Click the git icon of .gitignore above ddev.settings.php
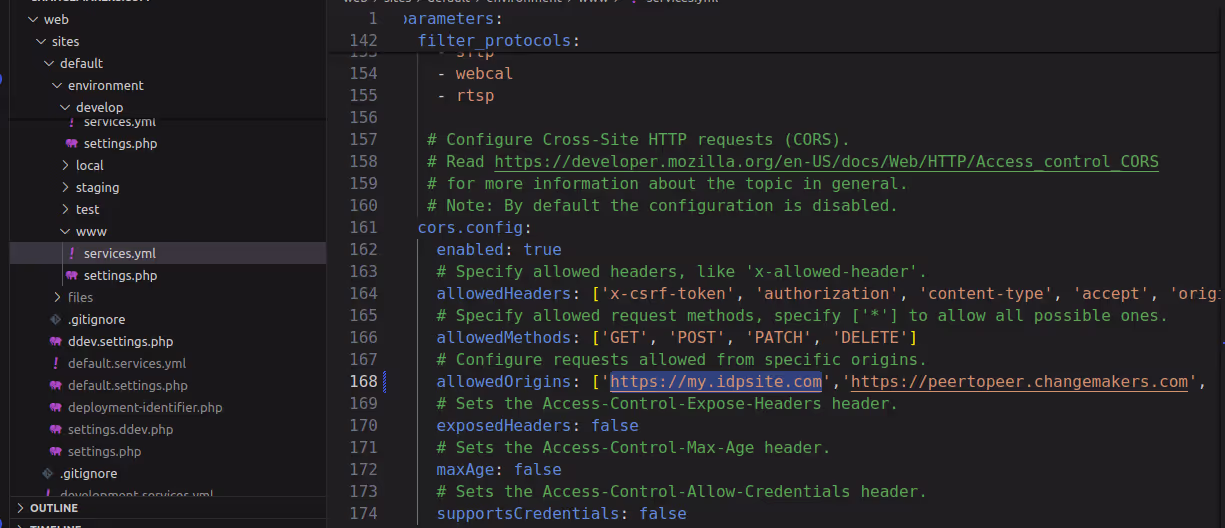 [56, 320]
